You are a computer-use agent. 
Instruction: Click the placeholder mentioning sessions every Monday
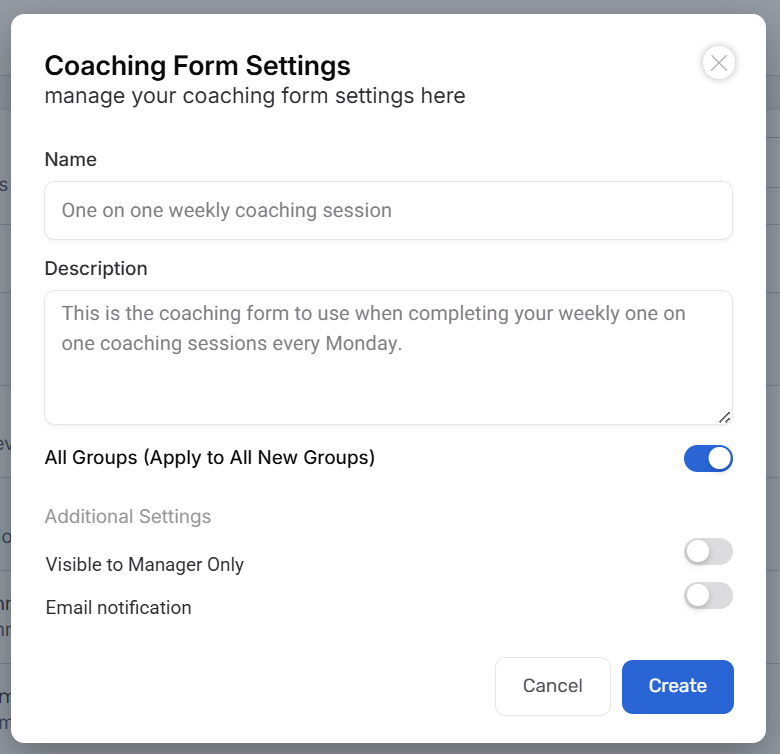pos(232,343)
